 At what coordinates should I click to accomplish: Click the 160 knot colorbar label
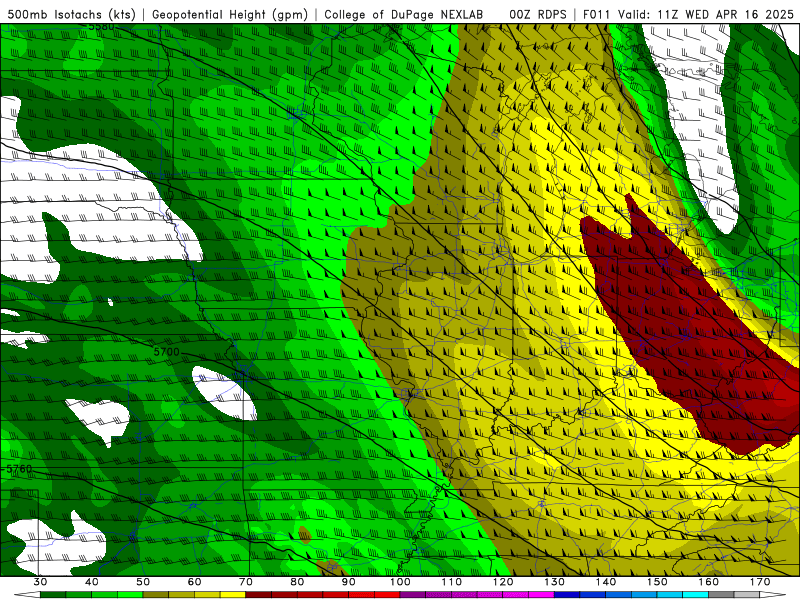(709, 582)
